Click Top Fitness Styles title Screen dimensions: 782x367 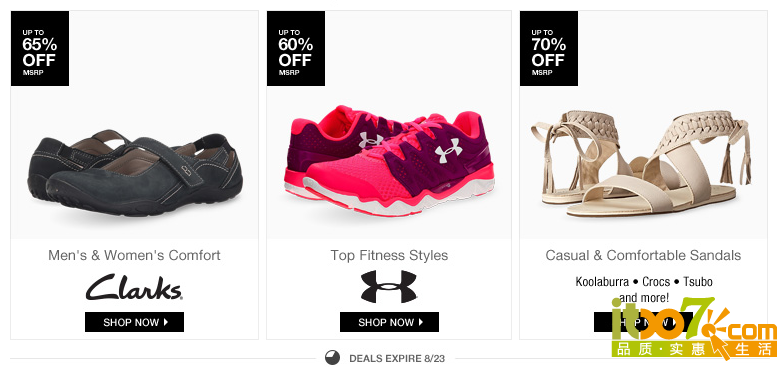tap(389, 255)
